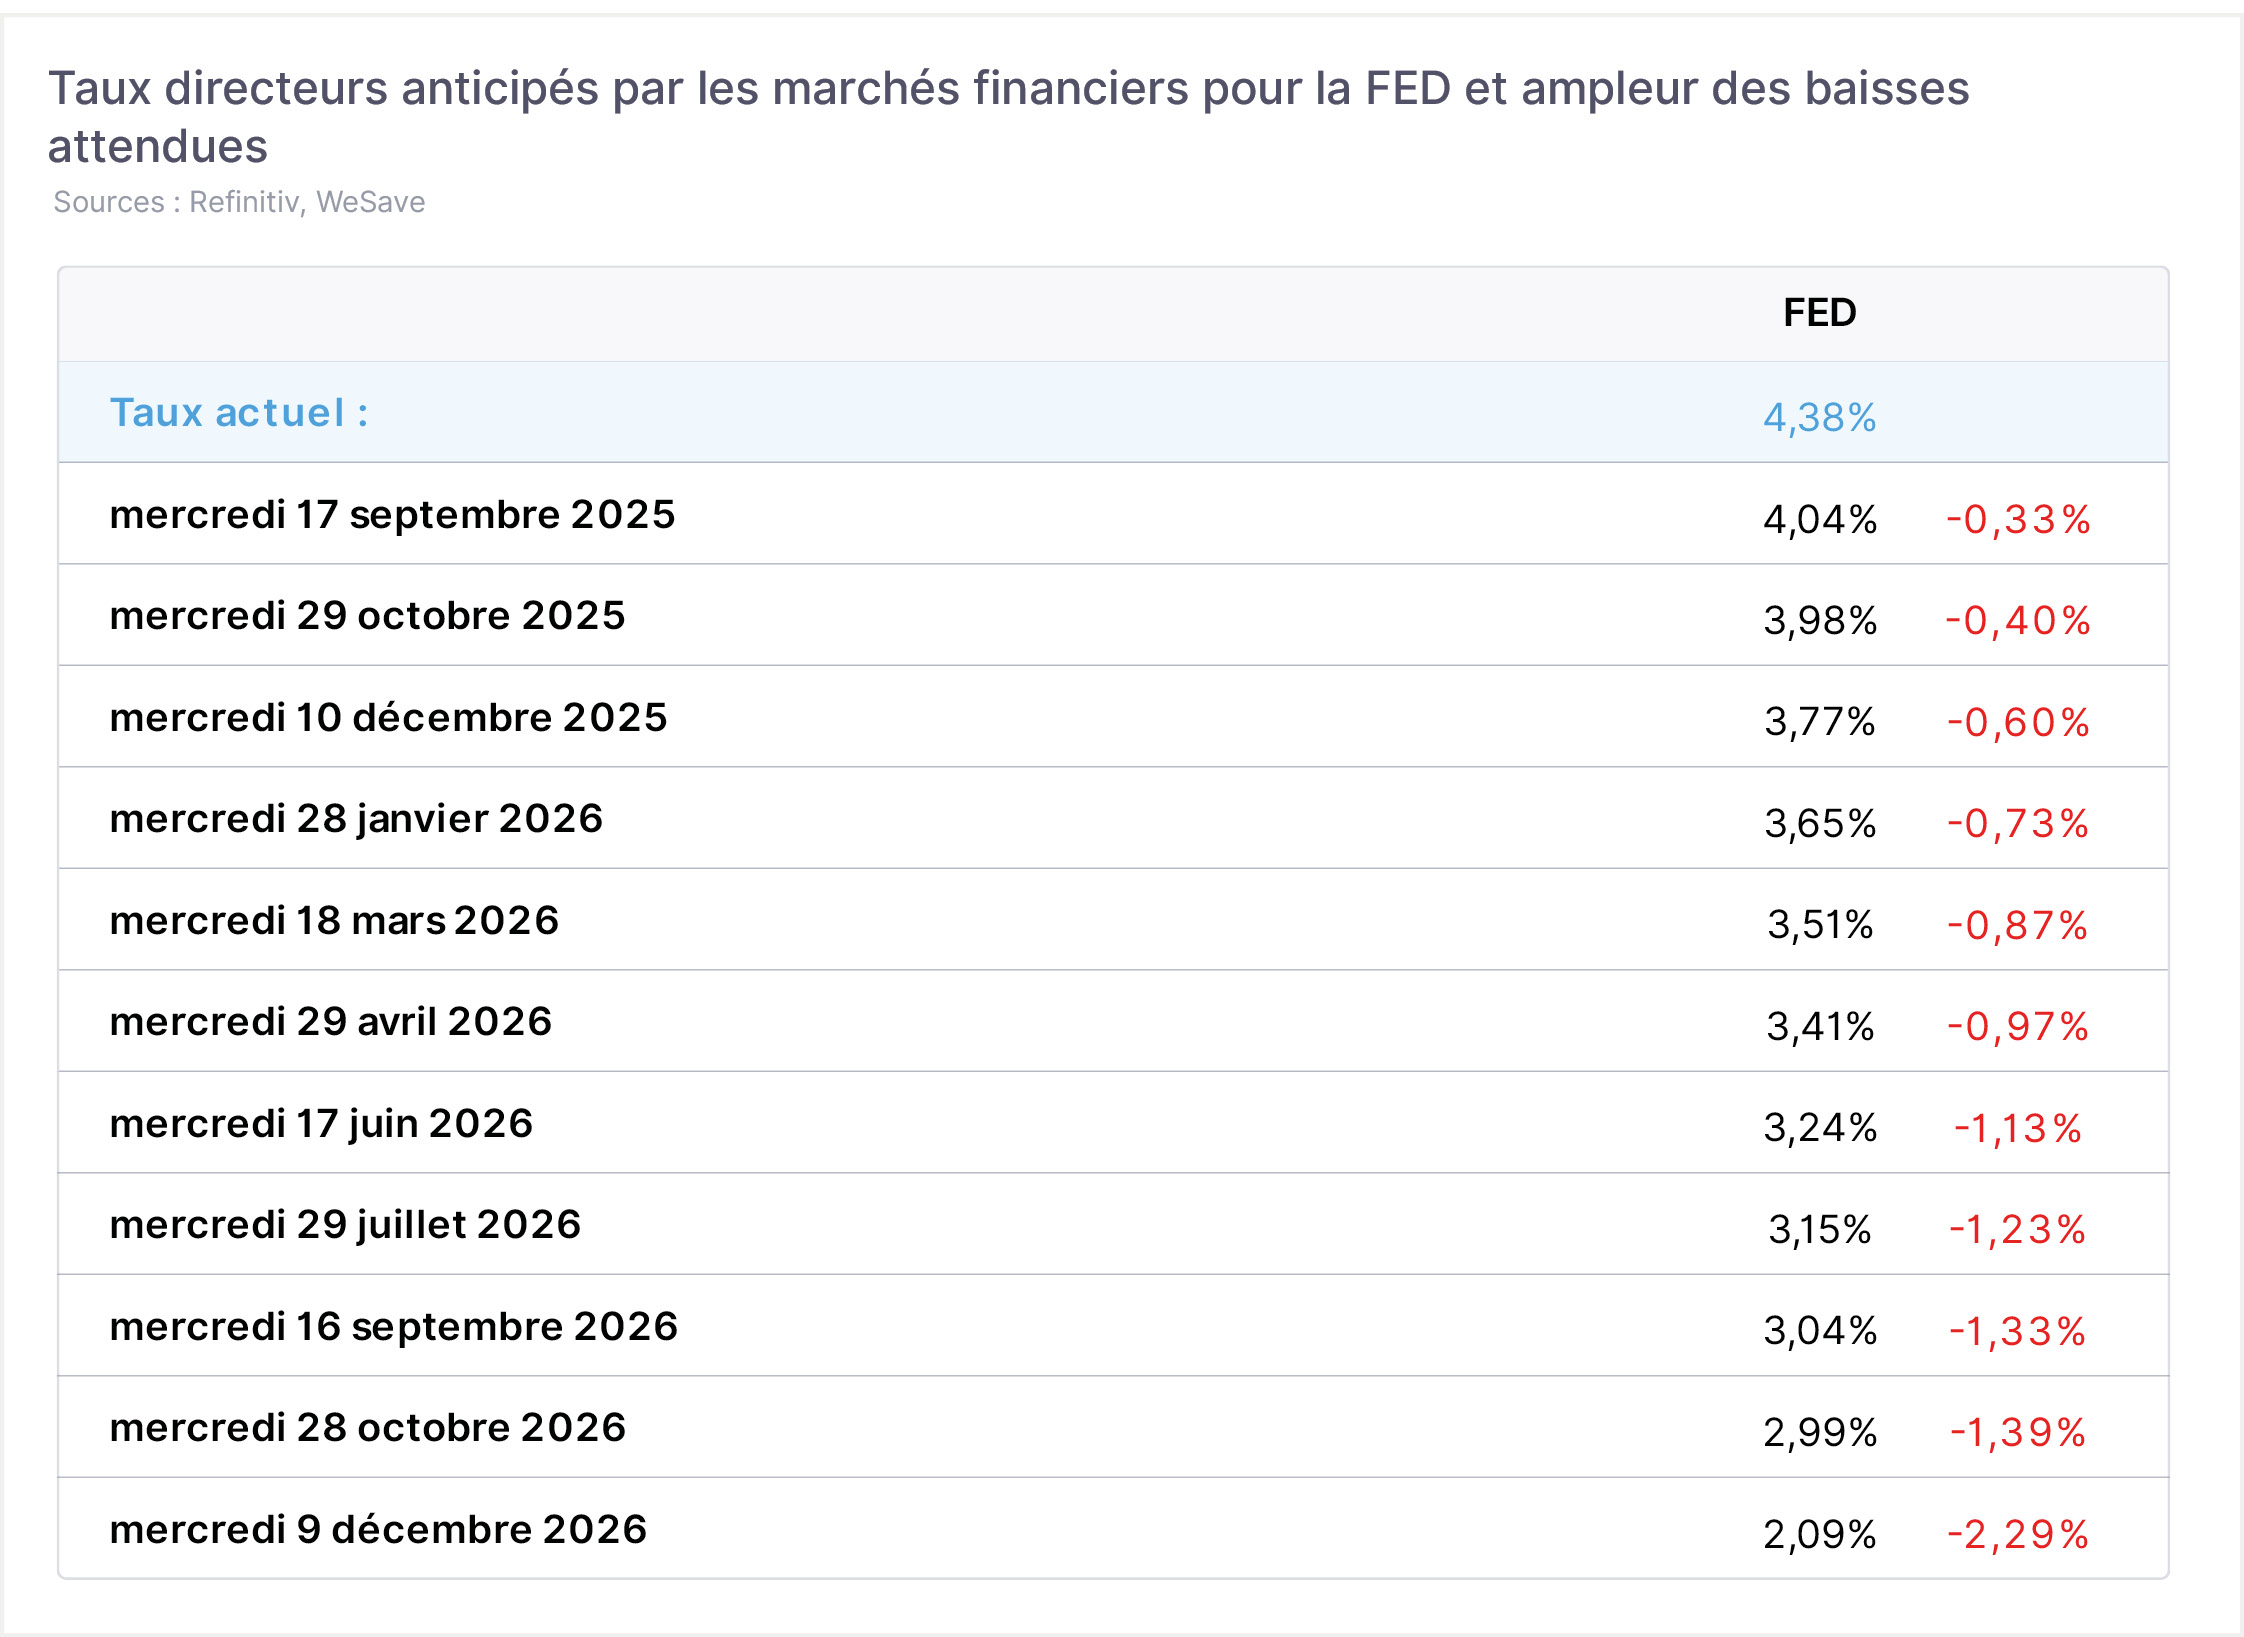Select the -0,40% change value
The height and width of the screenshot is (1637, 2244).
pyautogui.click(x=2018, y=621)
